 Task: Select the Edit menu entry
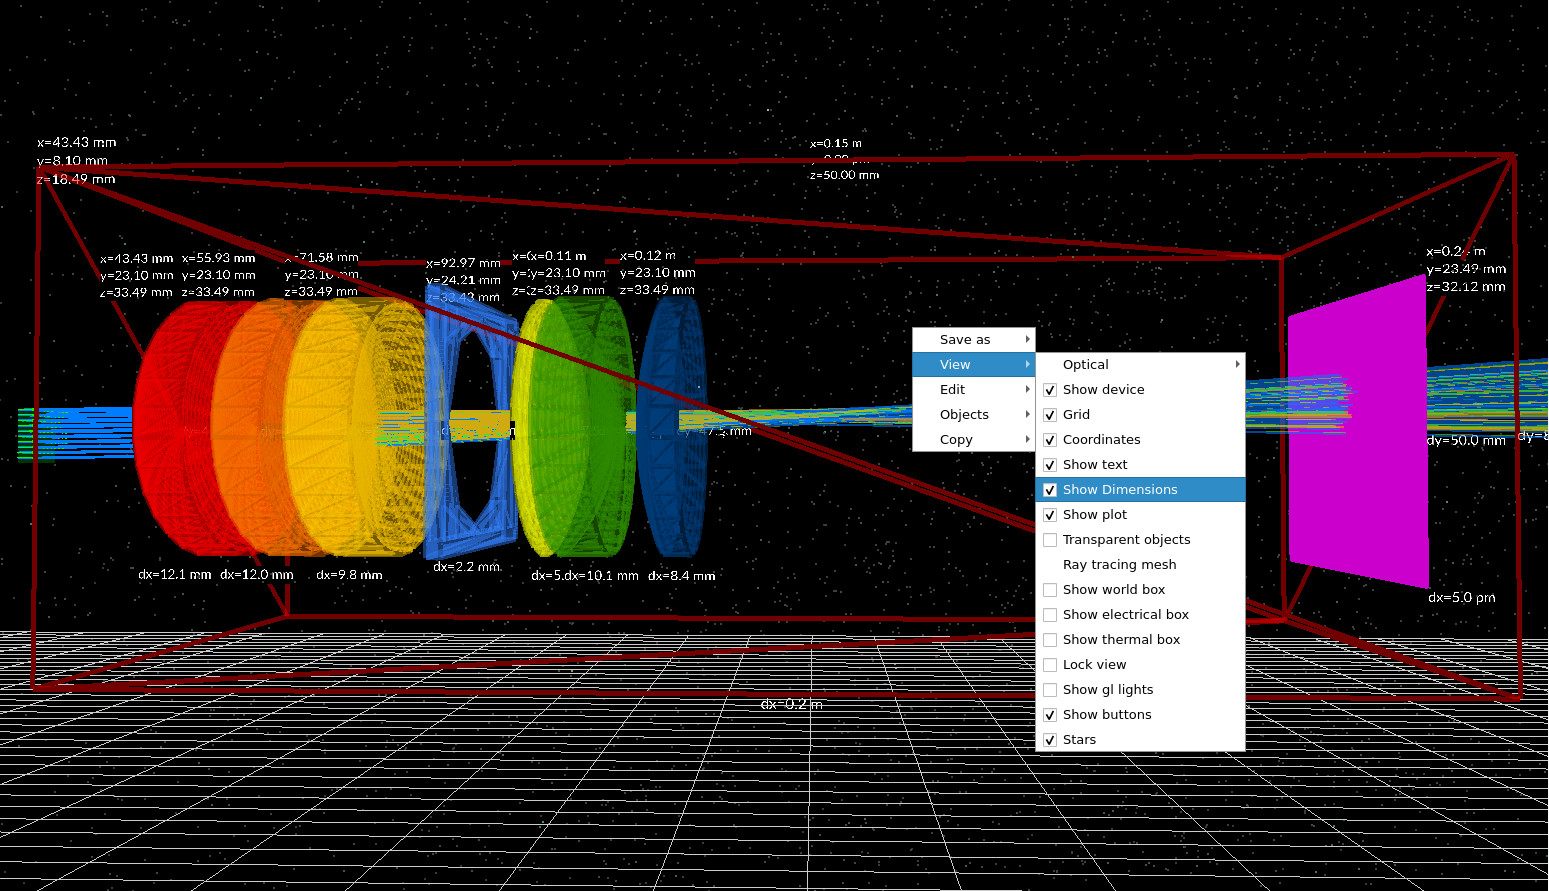952,389
